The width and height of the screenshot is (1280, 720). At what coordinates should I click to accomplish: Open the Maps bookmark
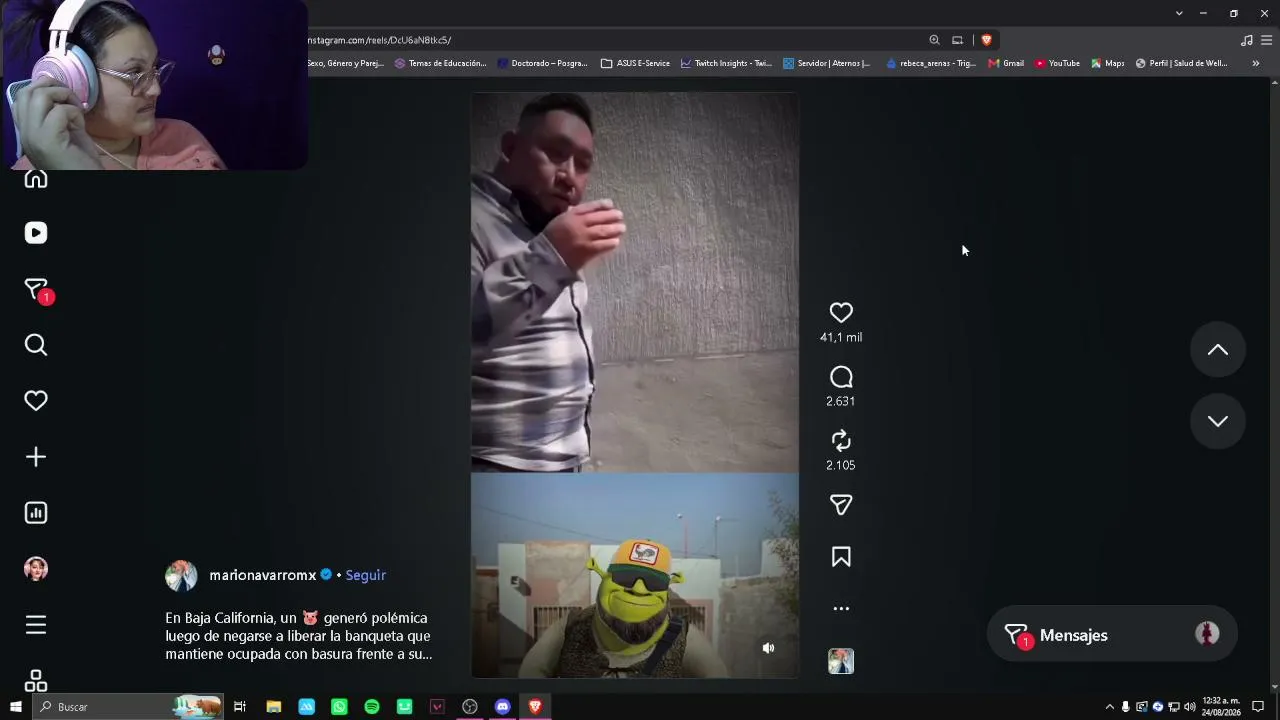[x=1108, y=63]
